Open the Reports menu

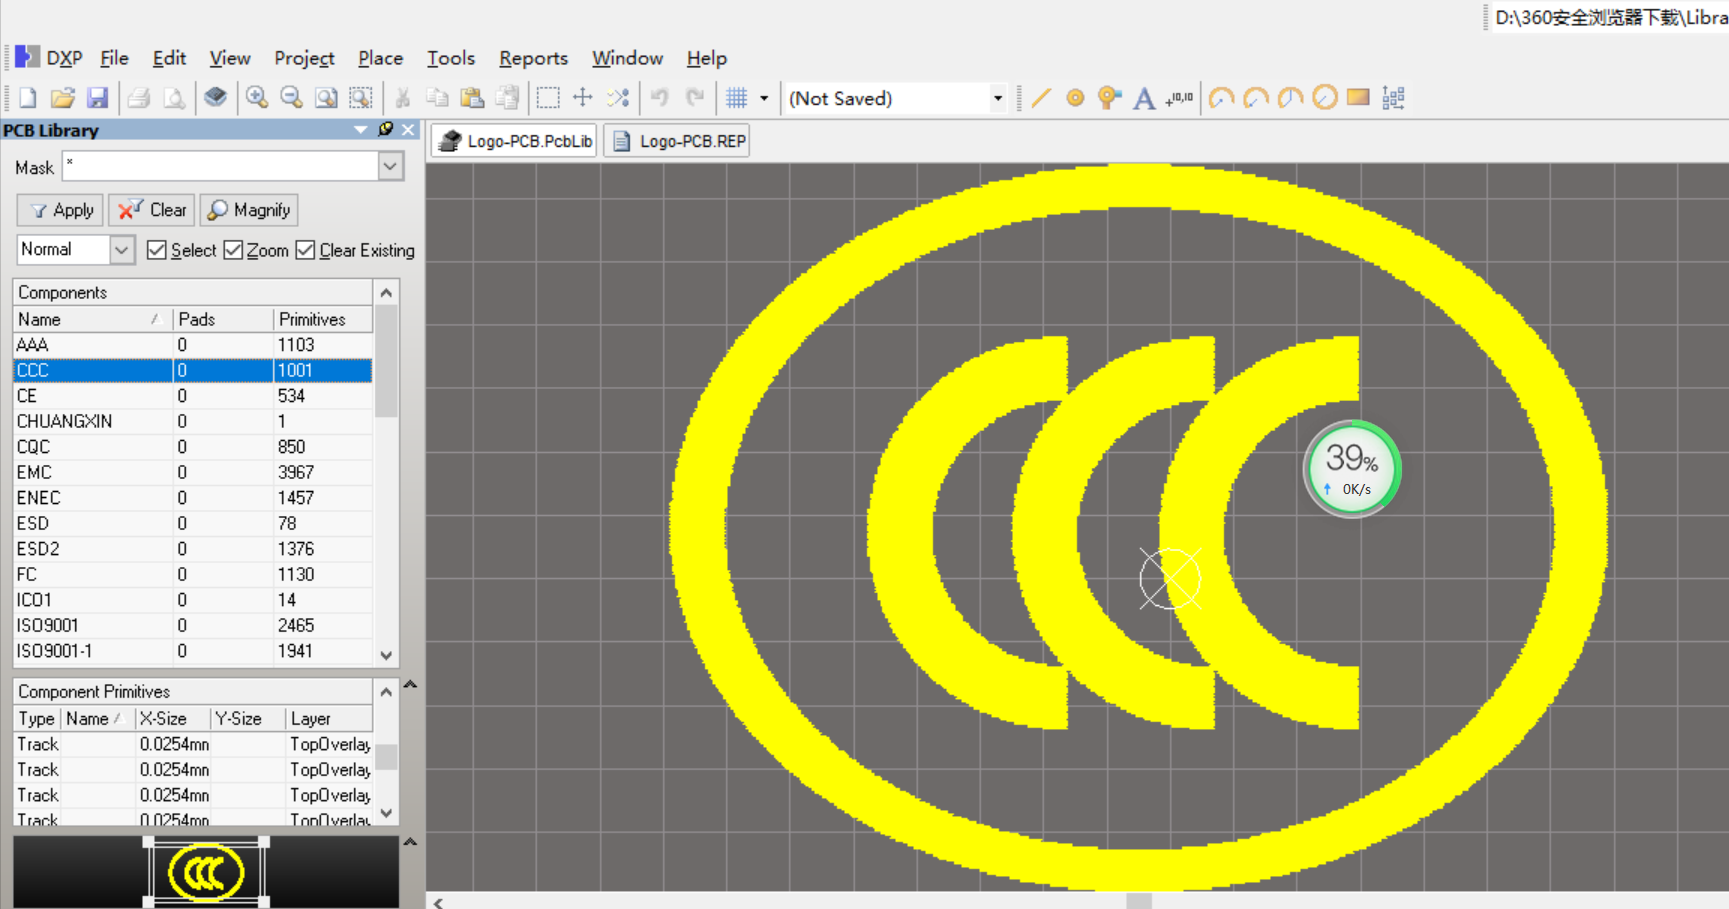[x=533, y=58]
